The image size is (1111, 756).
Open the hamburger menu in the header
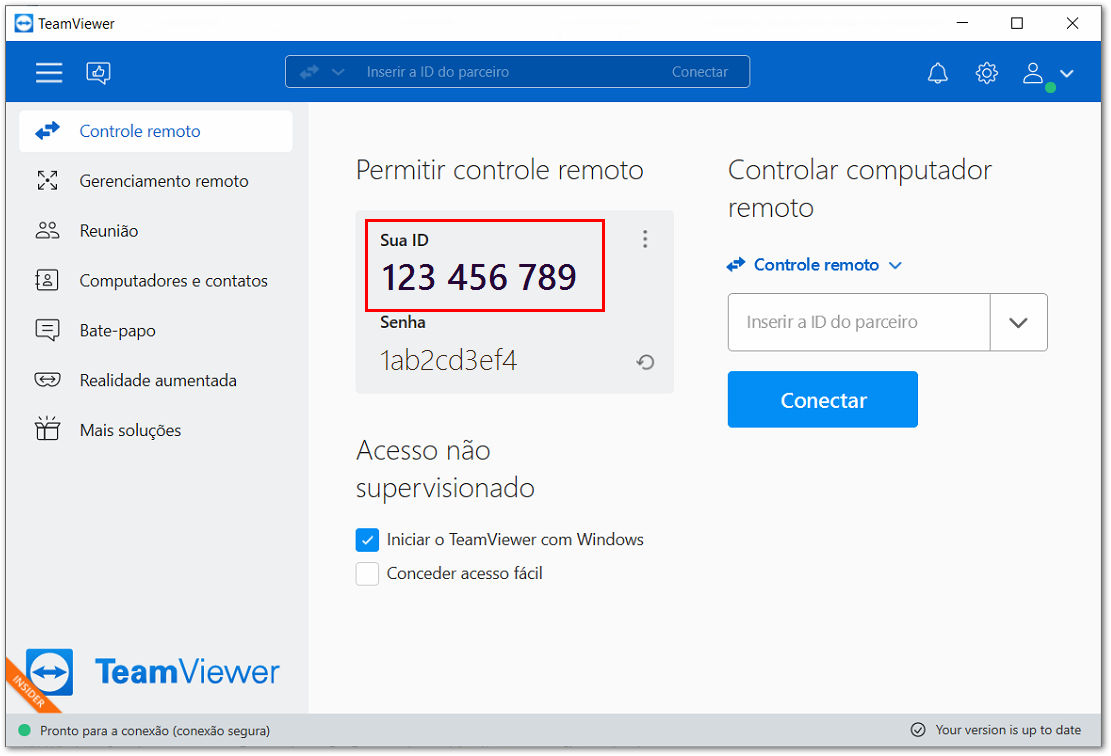click(x=49, y=72)
